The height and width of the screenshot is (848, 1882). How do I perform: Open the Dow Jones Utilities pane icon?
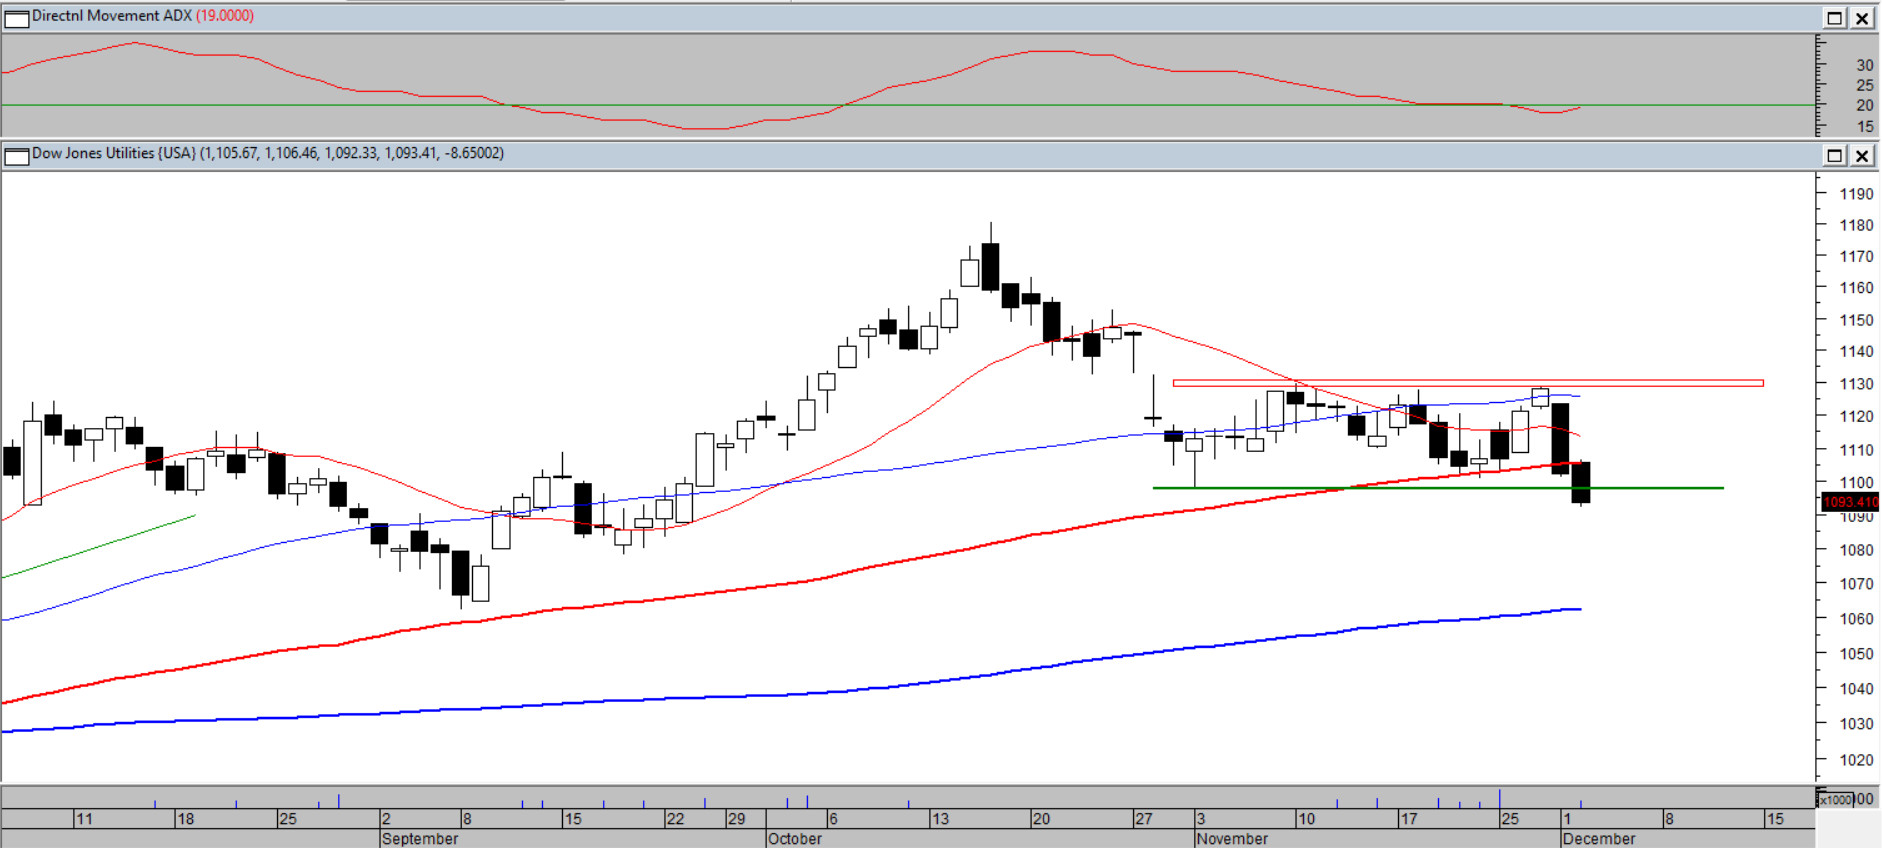tap(16, 156)
